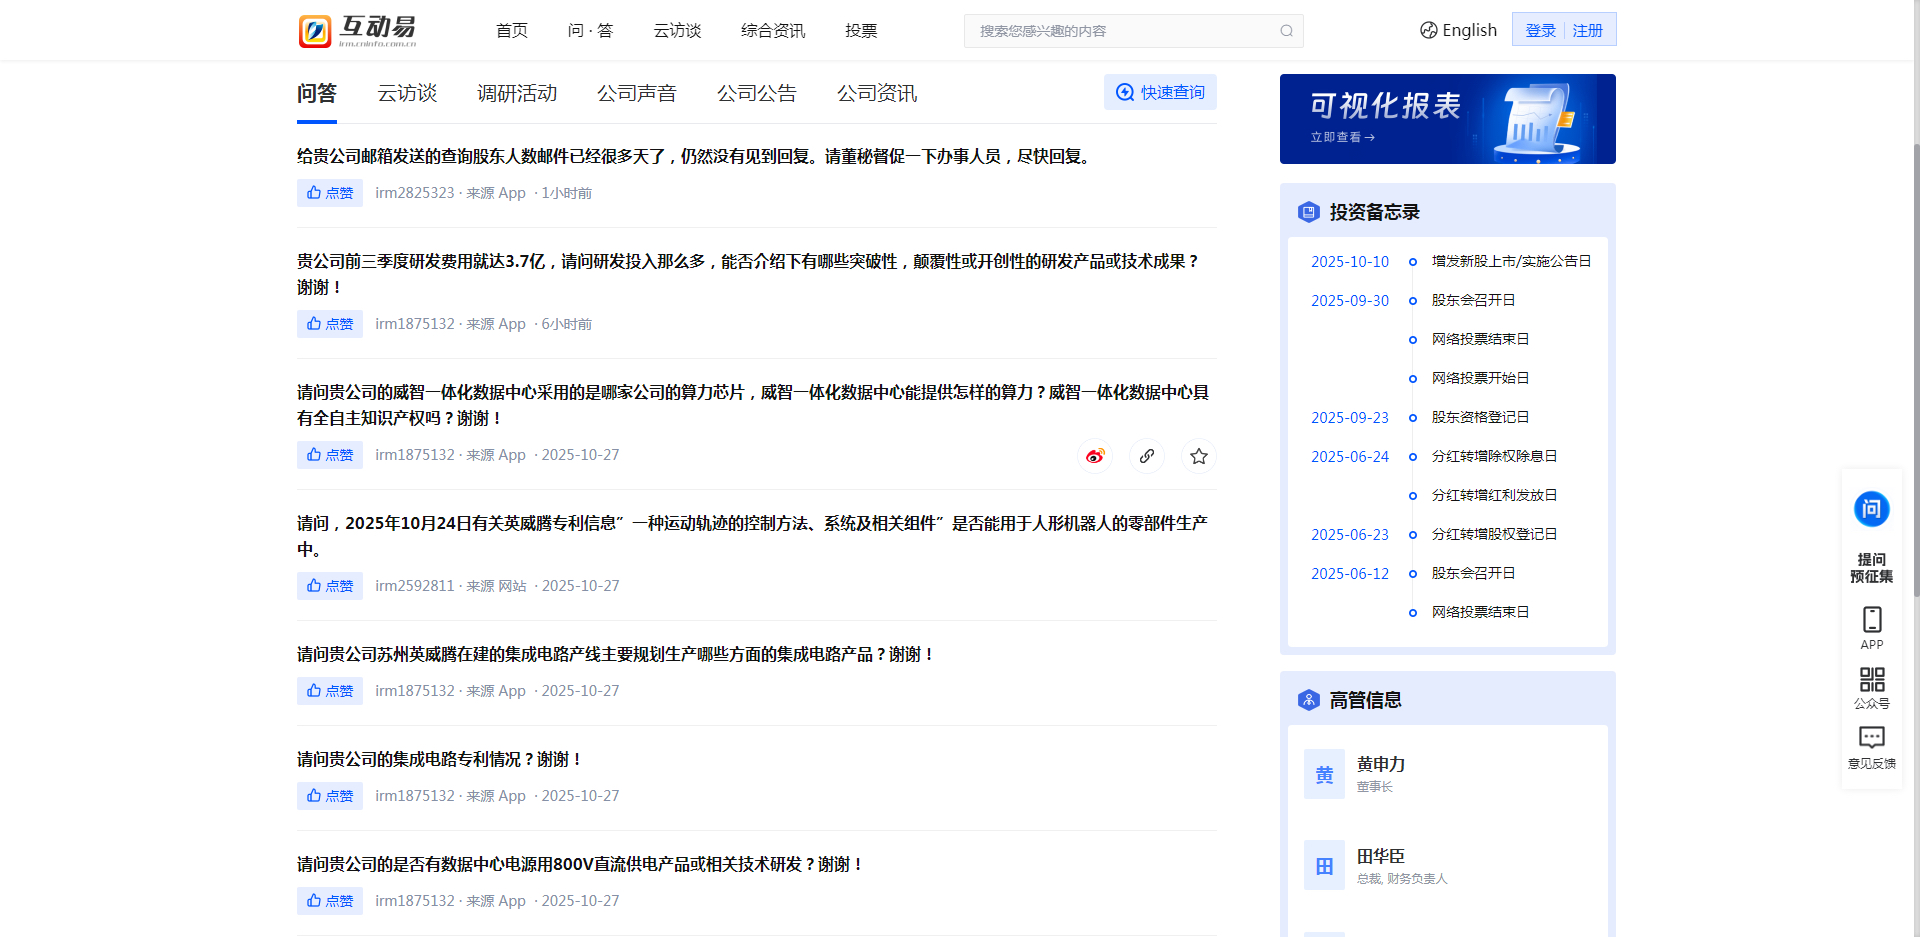Click the Weibo share icon

click(1095, 456)
